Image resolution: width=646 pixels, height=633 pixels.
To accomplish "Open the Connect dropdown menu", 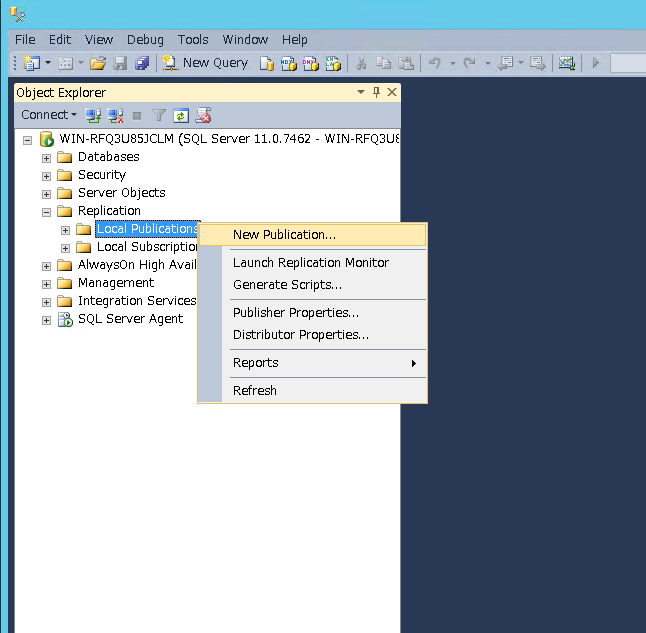I will click(49, 115).
